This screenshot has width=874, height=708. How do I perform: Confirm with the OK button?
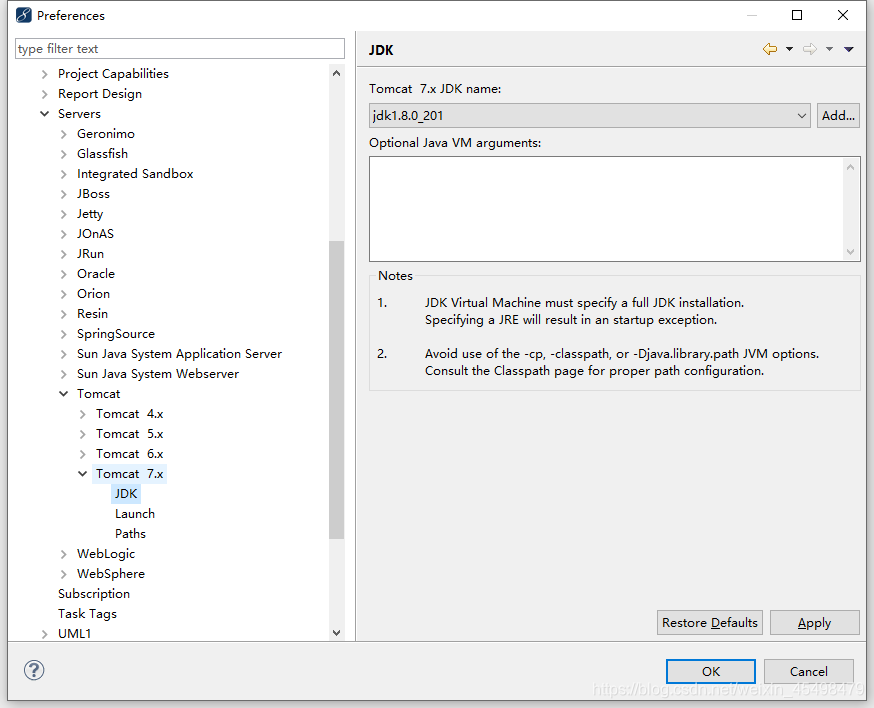pos(711,671)
